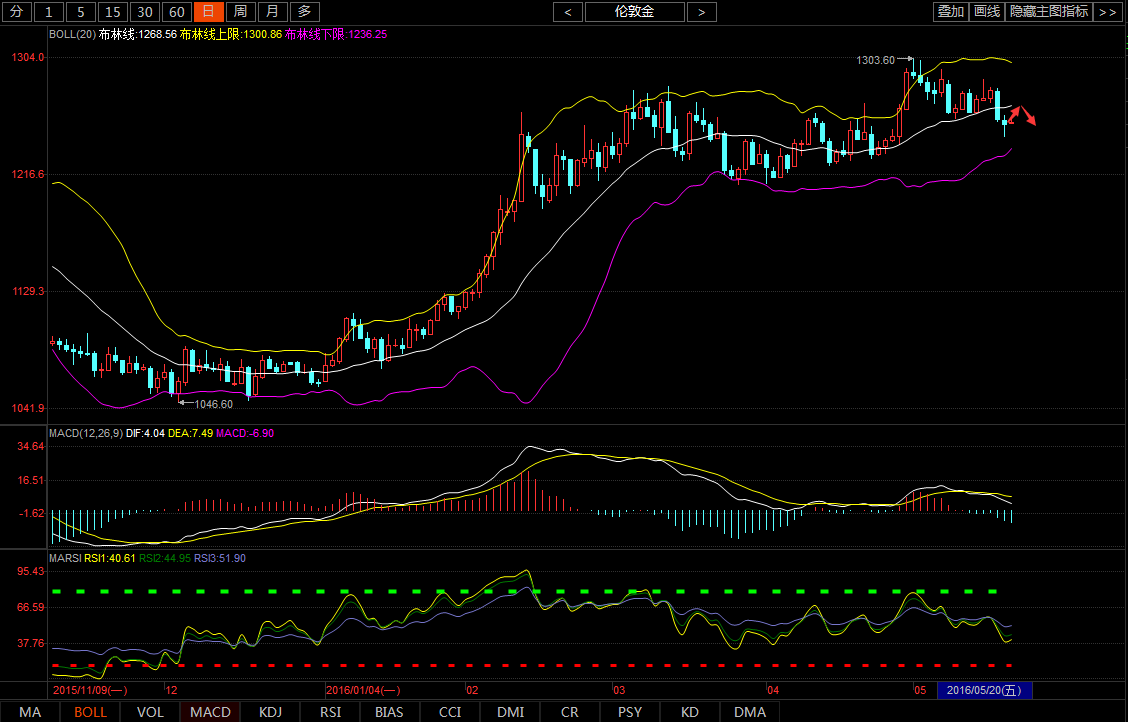Switch to the CCI indicator tab

tap(450, 712)
